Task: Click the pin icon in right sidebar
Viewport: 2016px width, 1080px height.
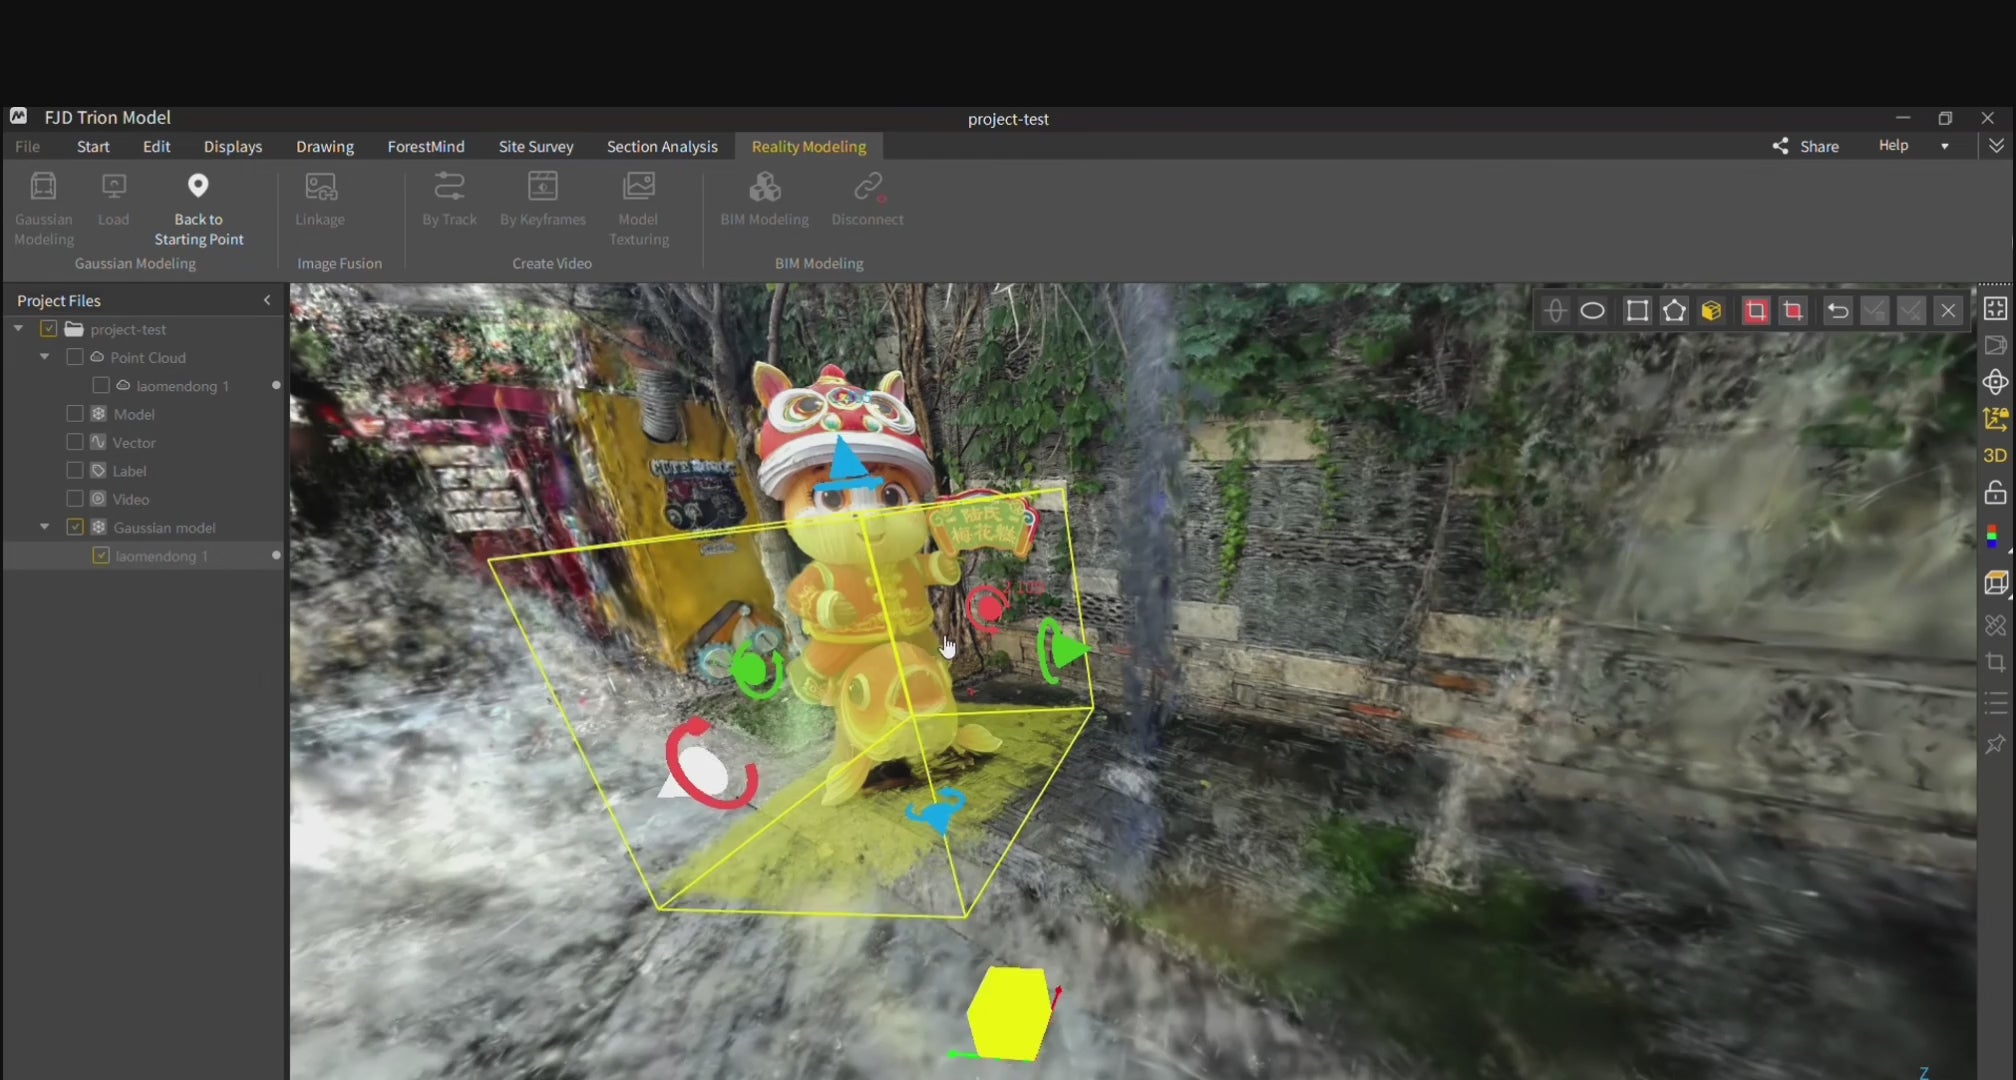Action: (1995, 744)
